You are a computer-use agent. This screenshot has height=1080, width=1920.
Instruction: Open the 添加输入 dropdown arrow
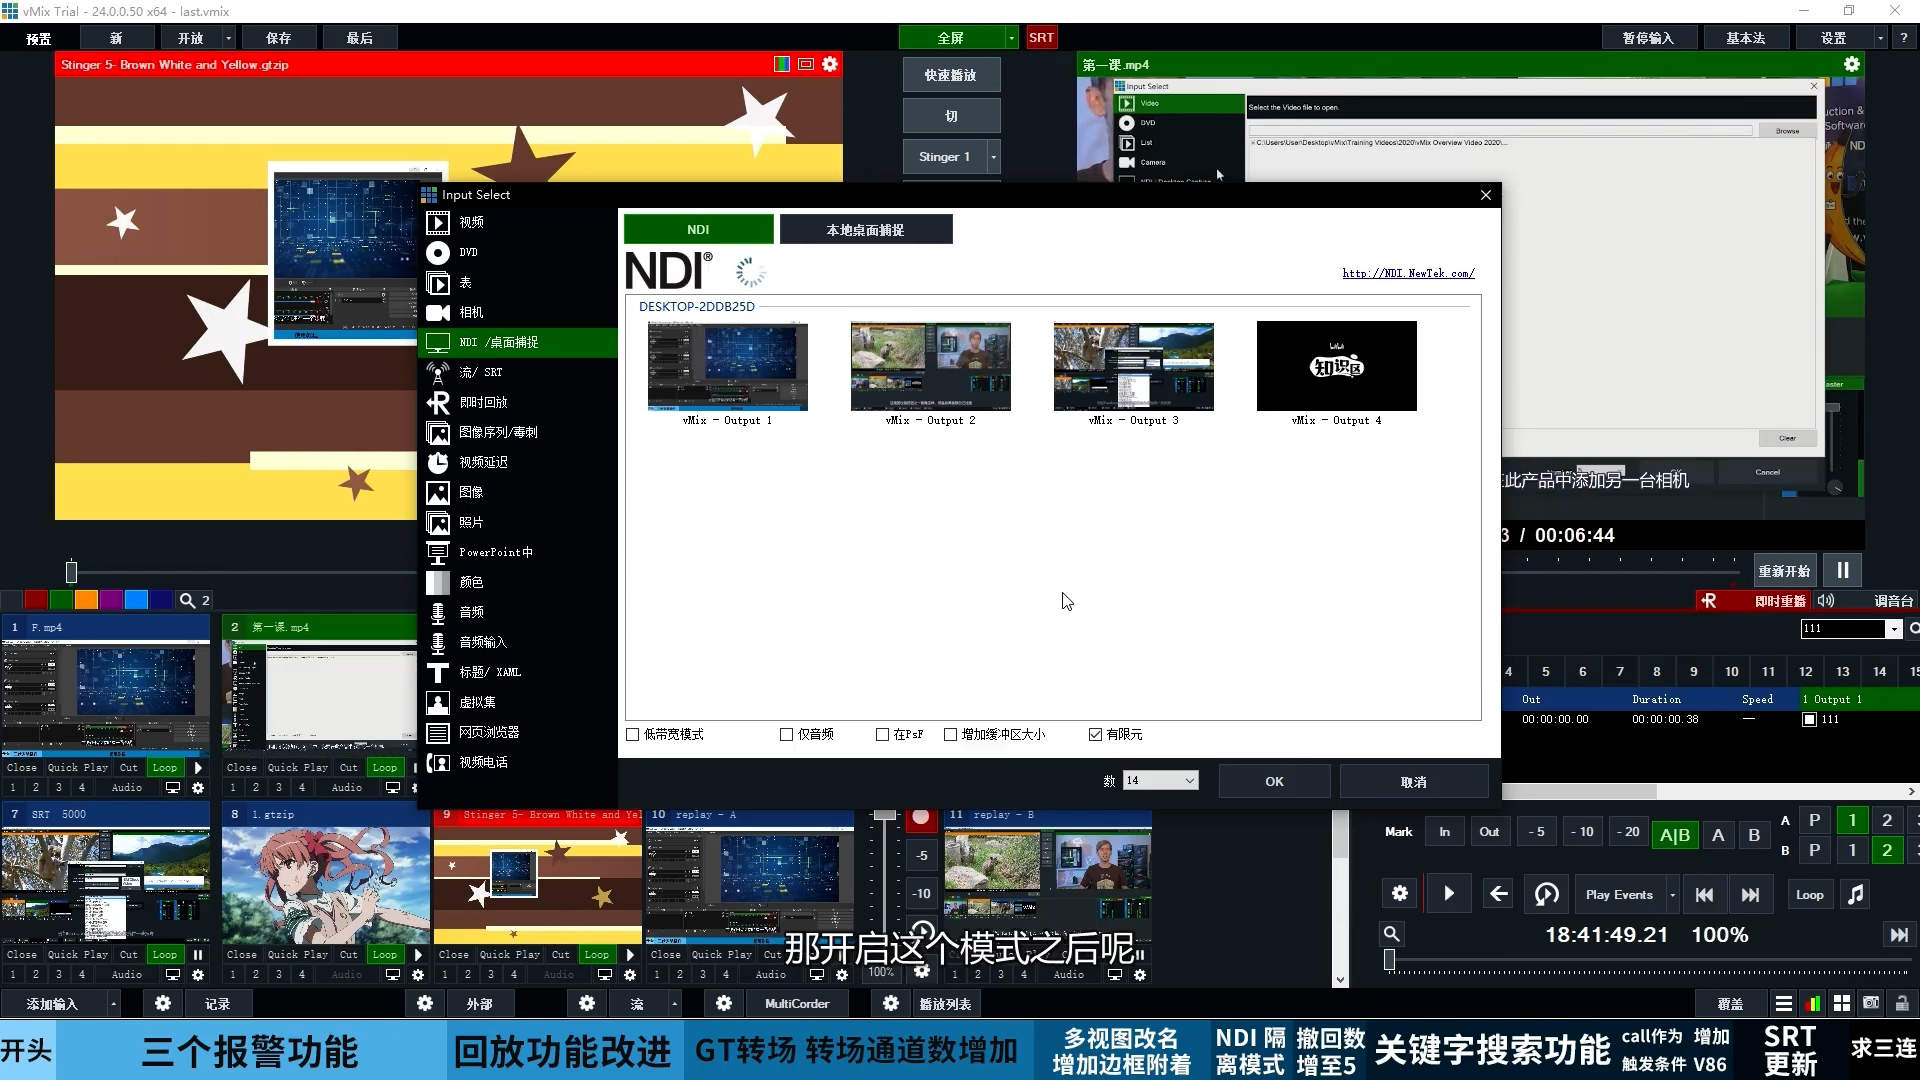click(112, 1003)
